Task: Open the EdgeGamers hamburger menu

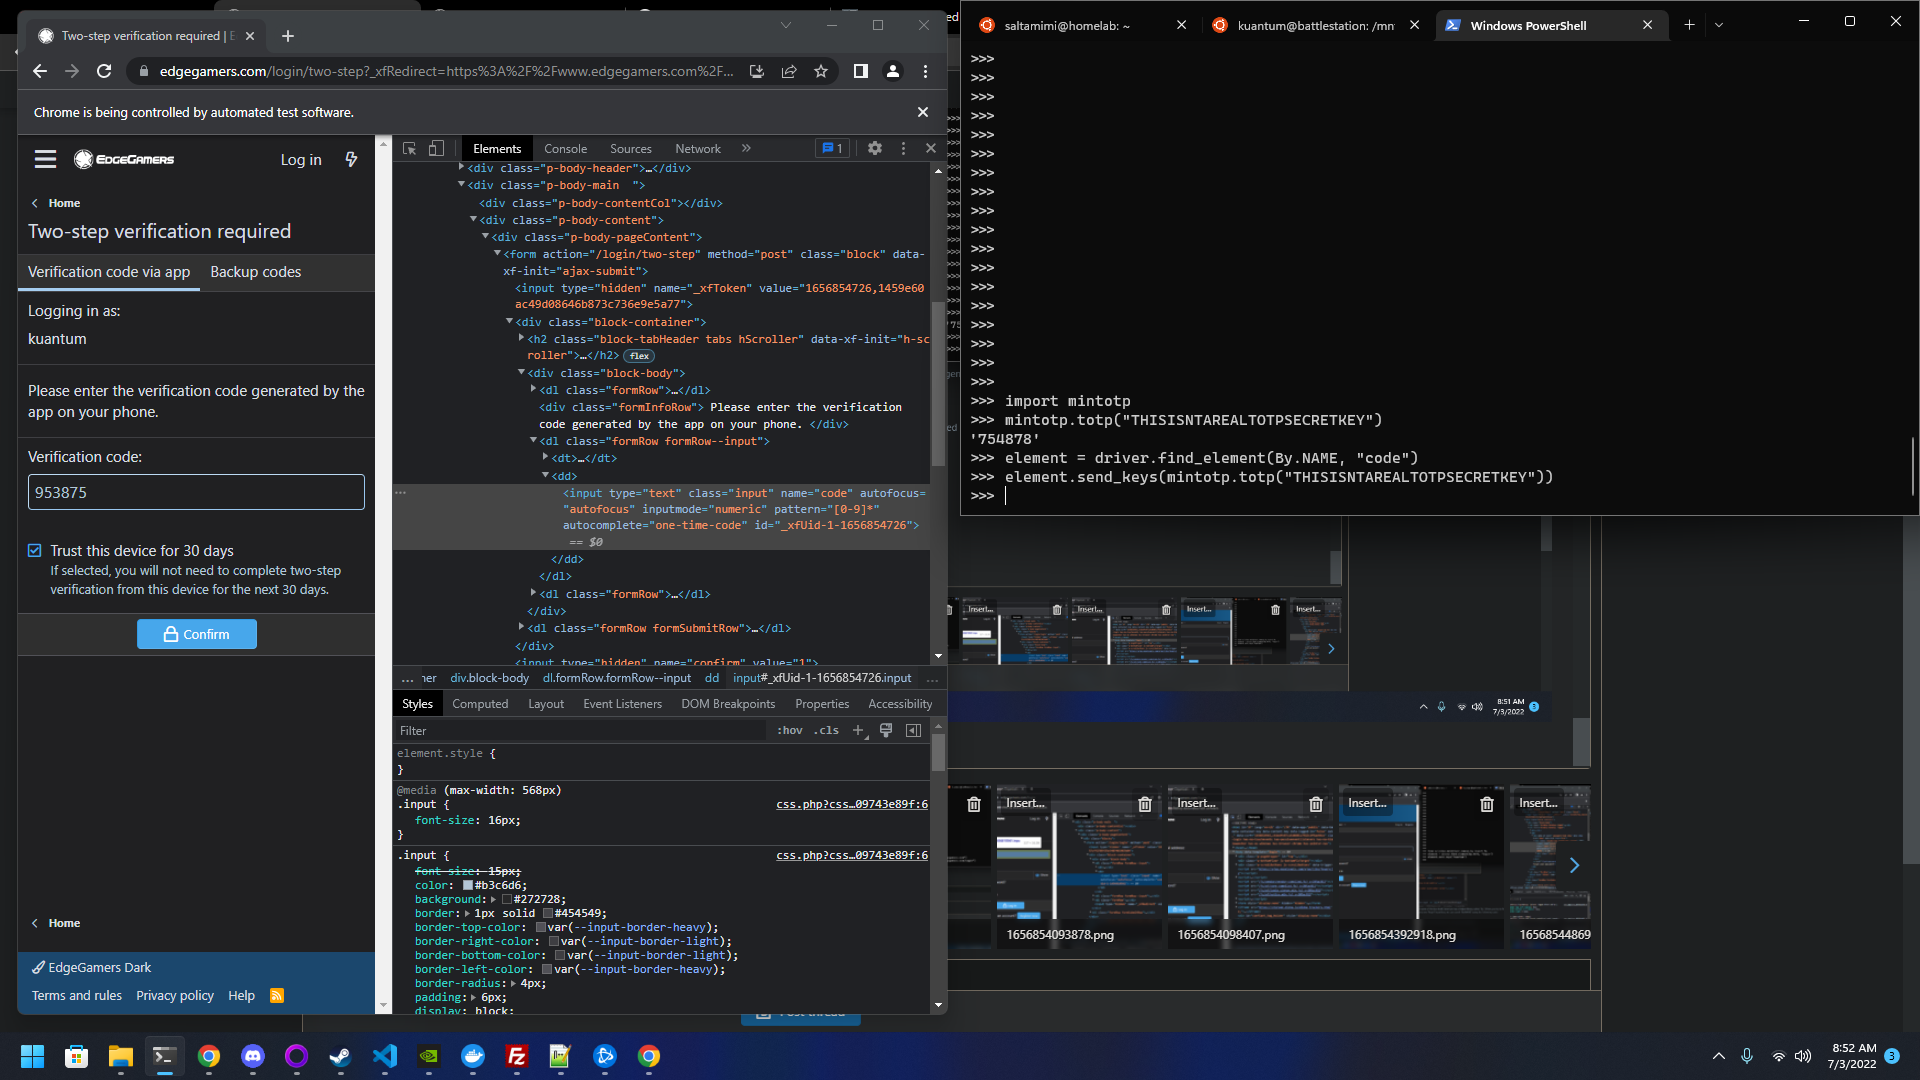Action: click(x=45, y=159)
